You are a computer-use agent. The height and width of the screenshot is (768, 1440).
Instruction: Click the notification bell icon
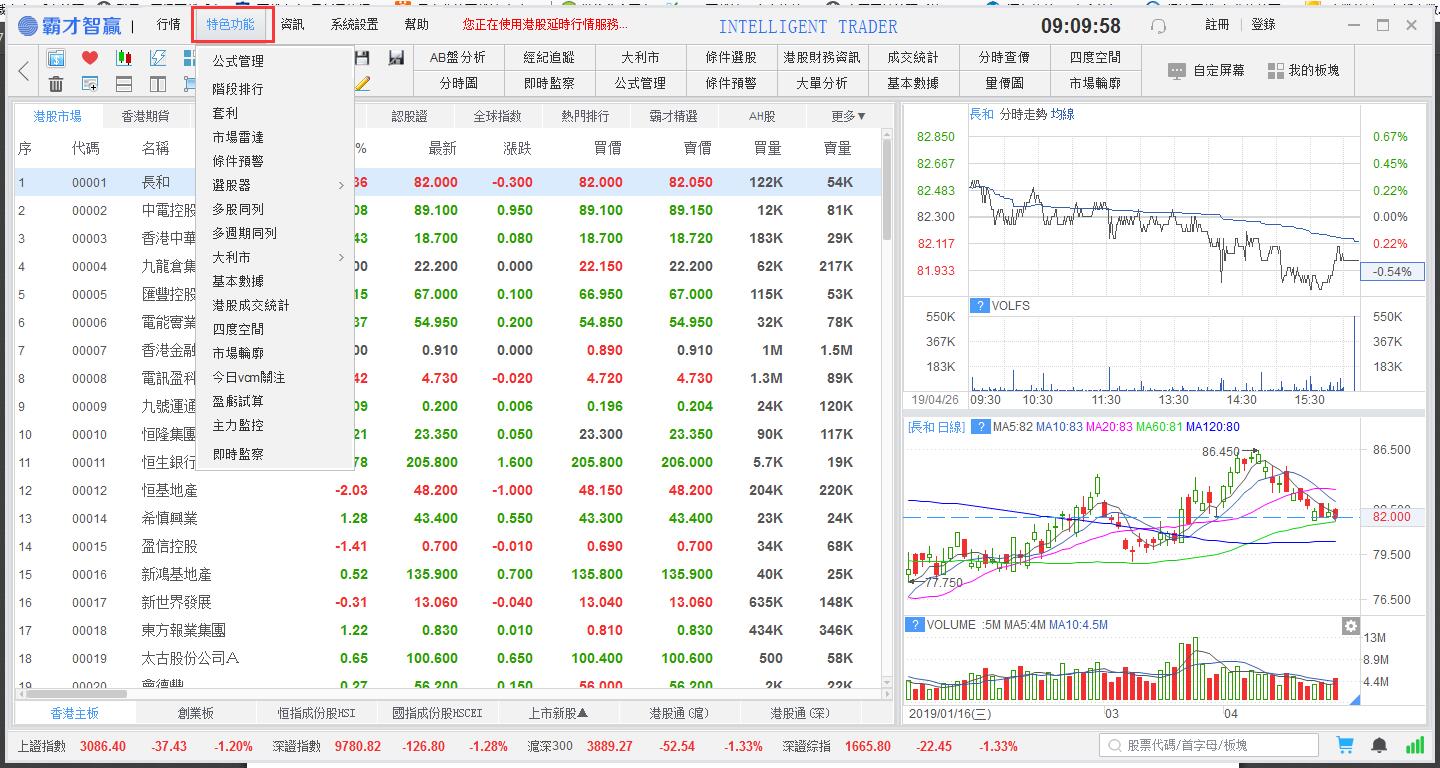tap(1379, 745)
